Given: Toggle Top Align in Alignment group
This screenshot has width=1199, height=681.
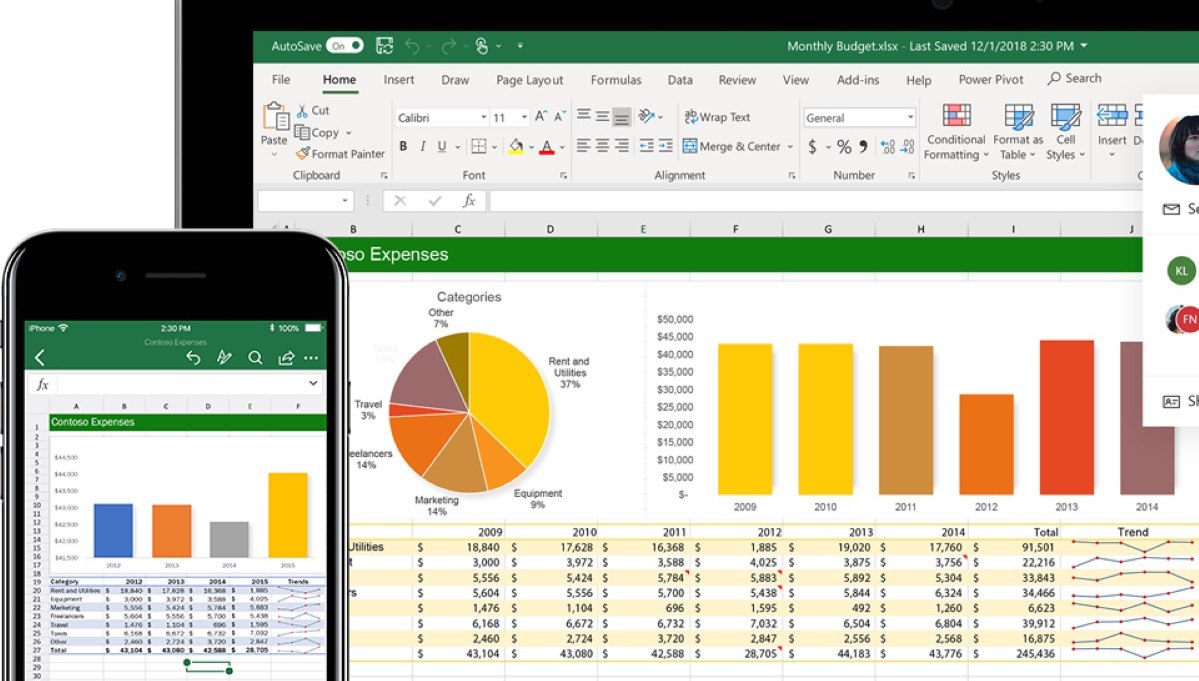Looking at the screenshot, I should click(x=583, y=116).
